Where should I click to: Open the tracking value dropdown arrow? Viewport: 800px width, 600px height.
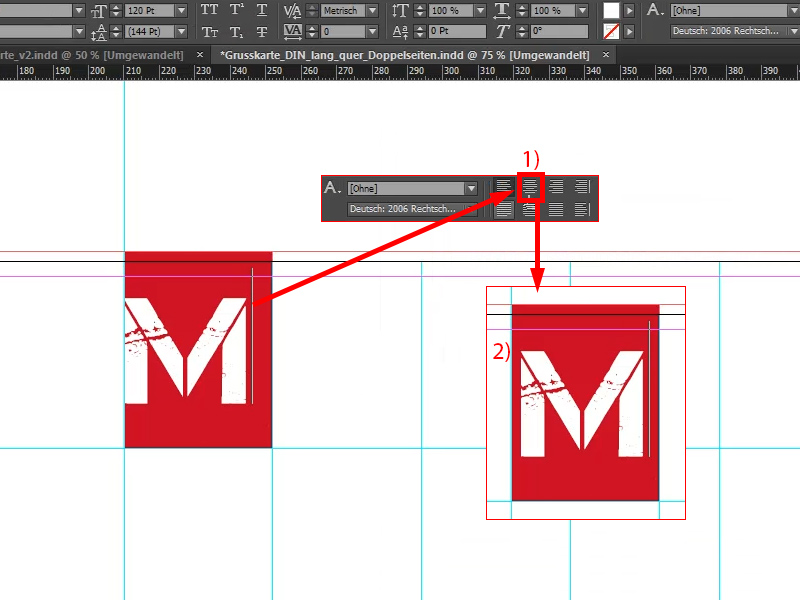click(373, 32)
